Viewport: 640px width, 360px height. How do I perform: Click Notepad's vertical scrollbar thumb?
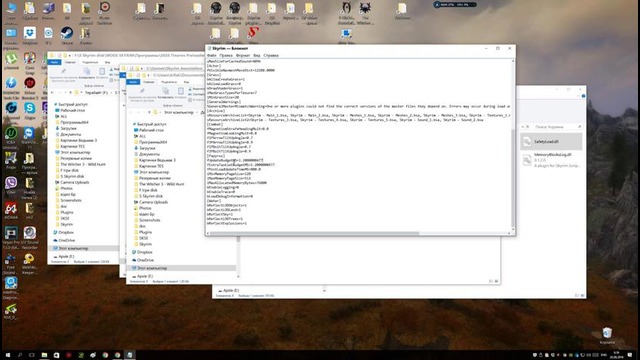coord(513,178)
